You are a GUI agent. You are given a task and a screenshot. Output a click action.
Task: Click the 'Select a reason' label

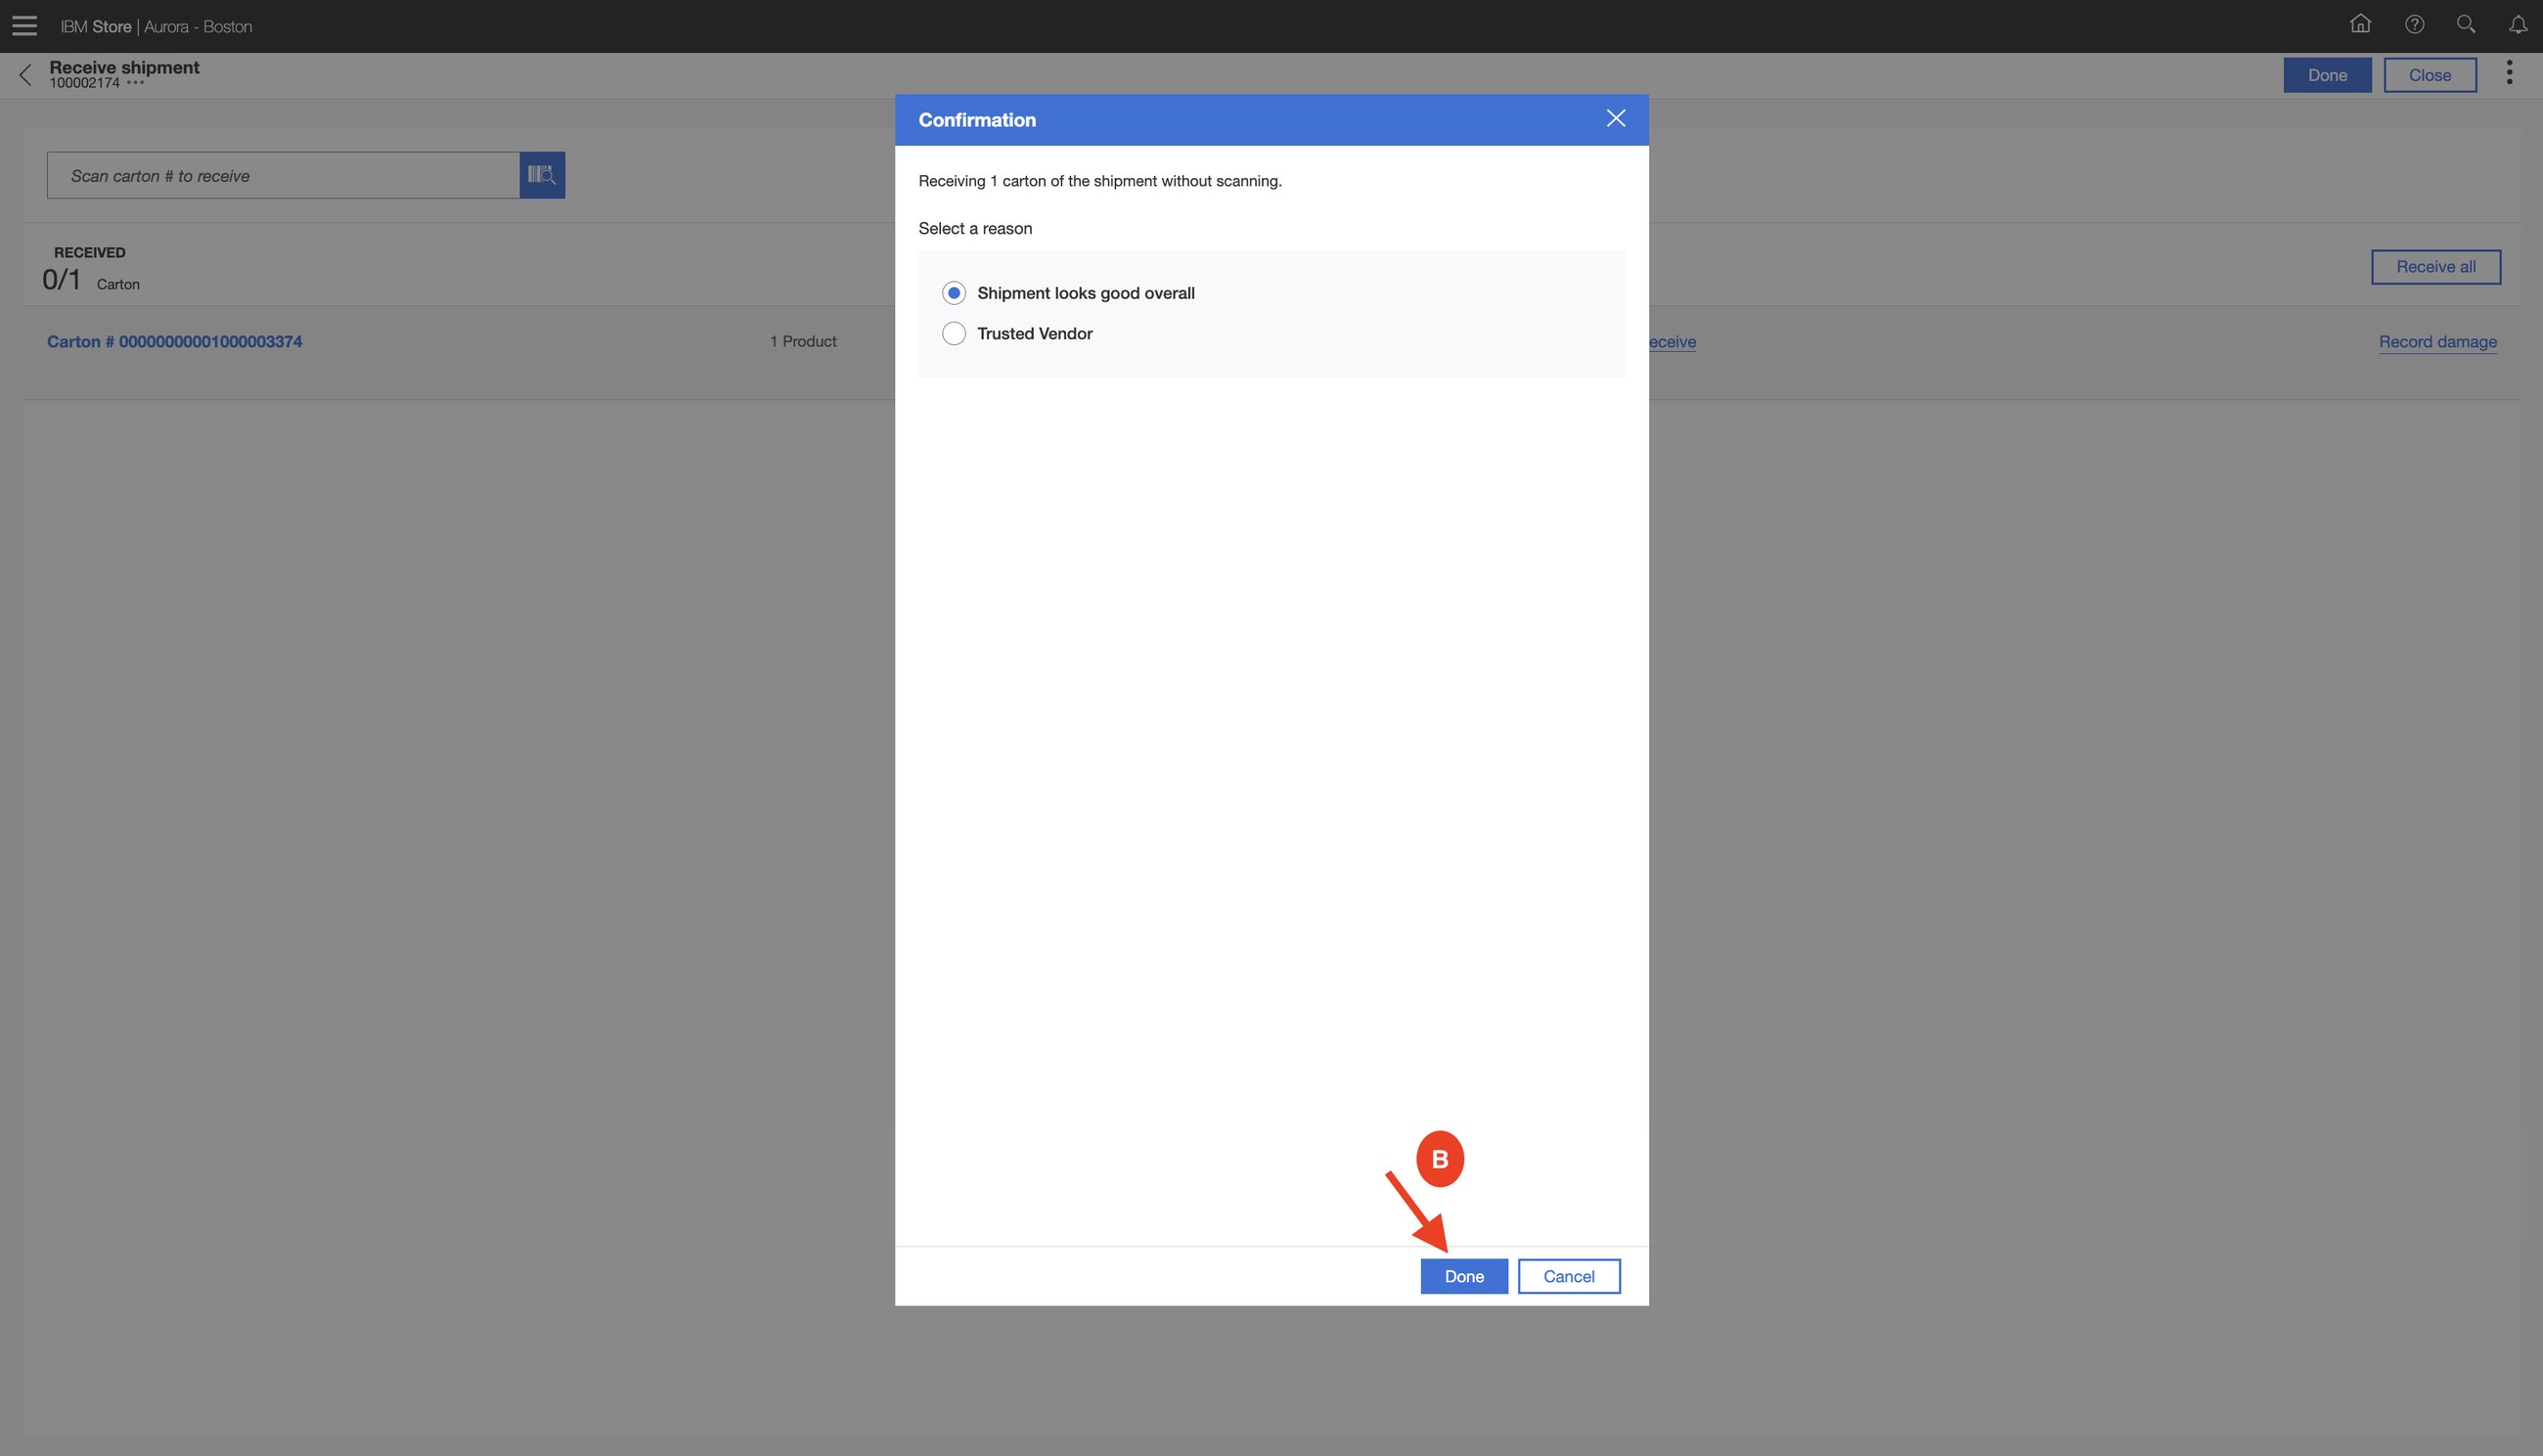(975, 229)
